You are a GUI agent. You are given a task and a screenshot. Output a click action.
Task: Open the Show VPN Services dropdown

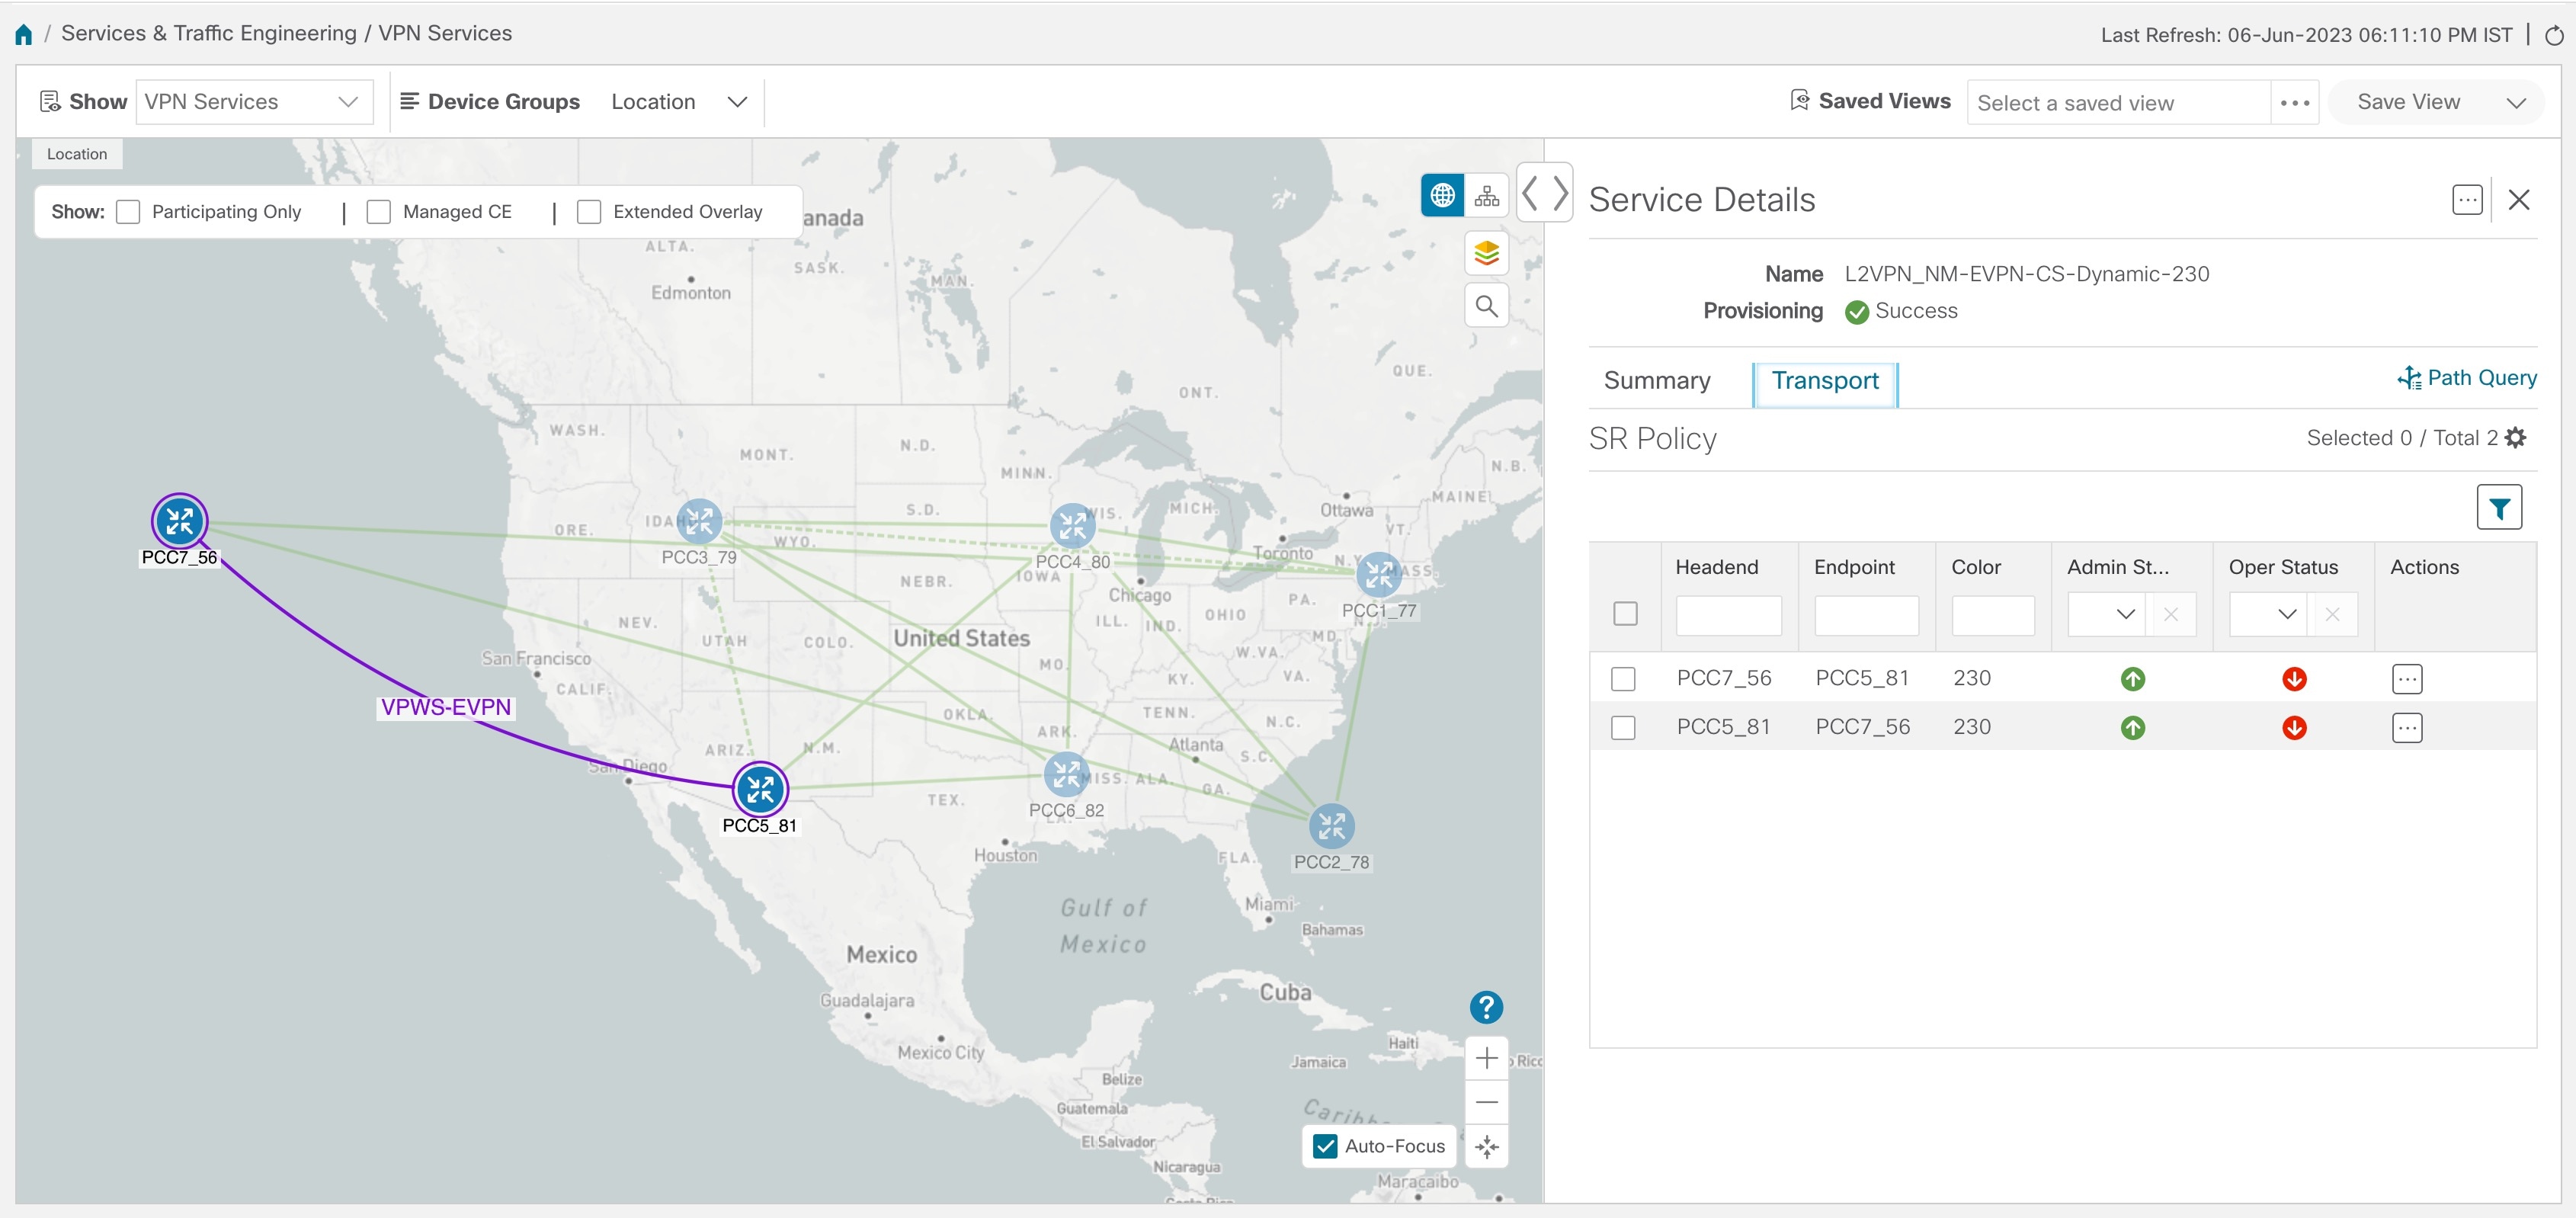click(254, 101)
